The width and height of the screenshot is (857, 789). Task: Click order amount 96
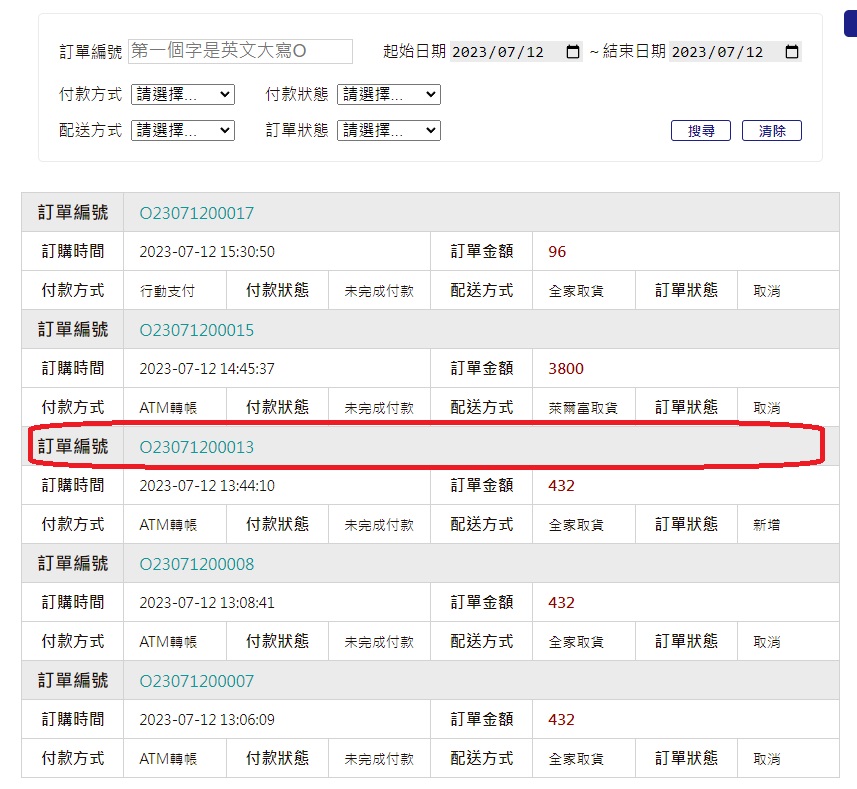click(x=557, y=252)
